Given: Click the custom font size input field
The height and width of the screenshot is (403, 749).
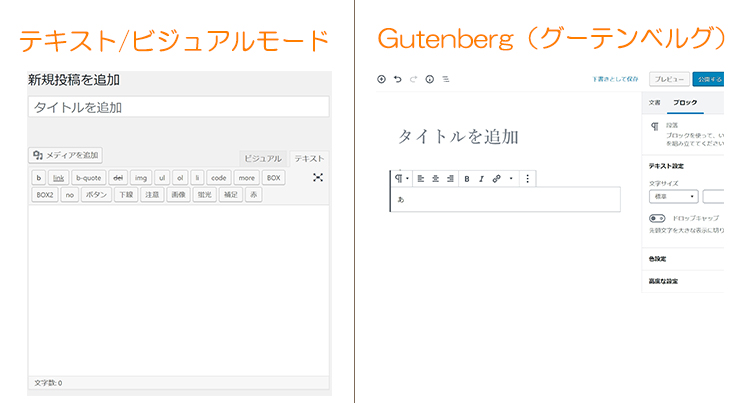Looking at the screenshot, I should coord(713,196).
